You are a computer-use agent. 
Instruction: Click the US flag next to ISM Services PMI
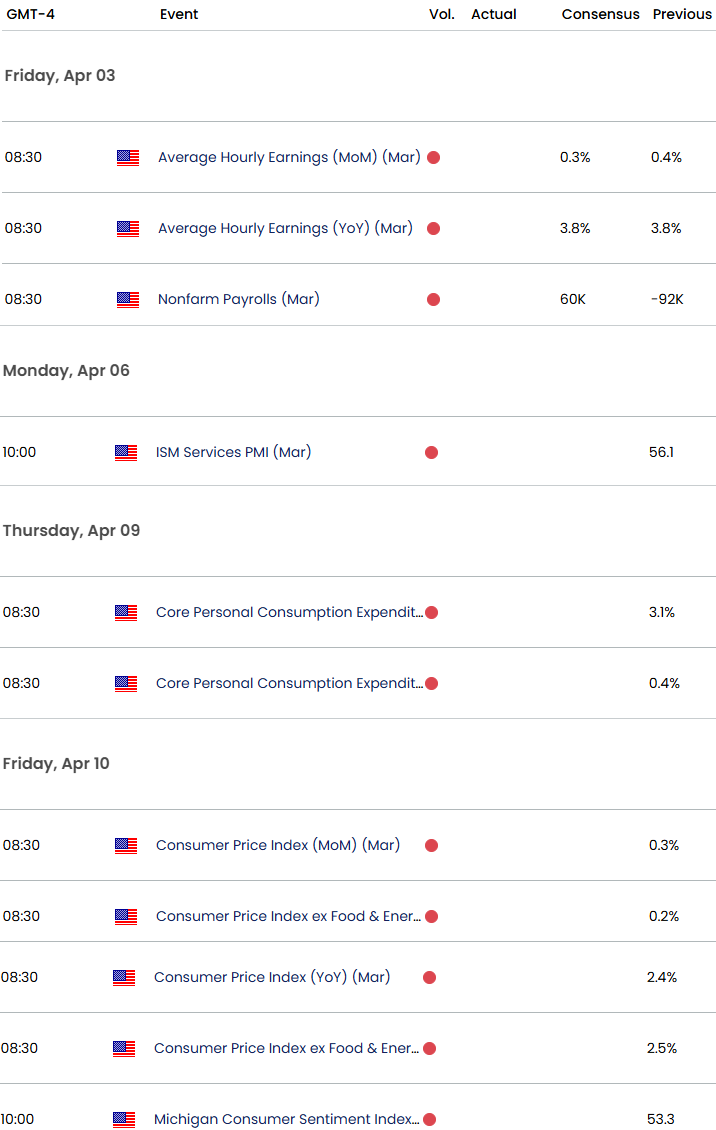click(126, 452)
